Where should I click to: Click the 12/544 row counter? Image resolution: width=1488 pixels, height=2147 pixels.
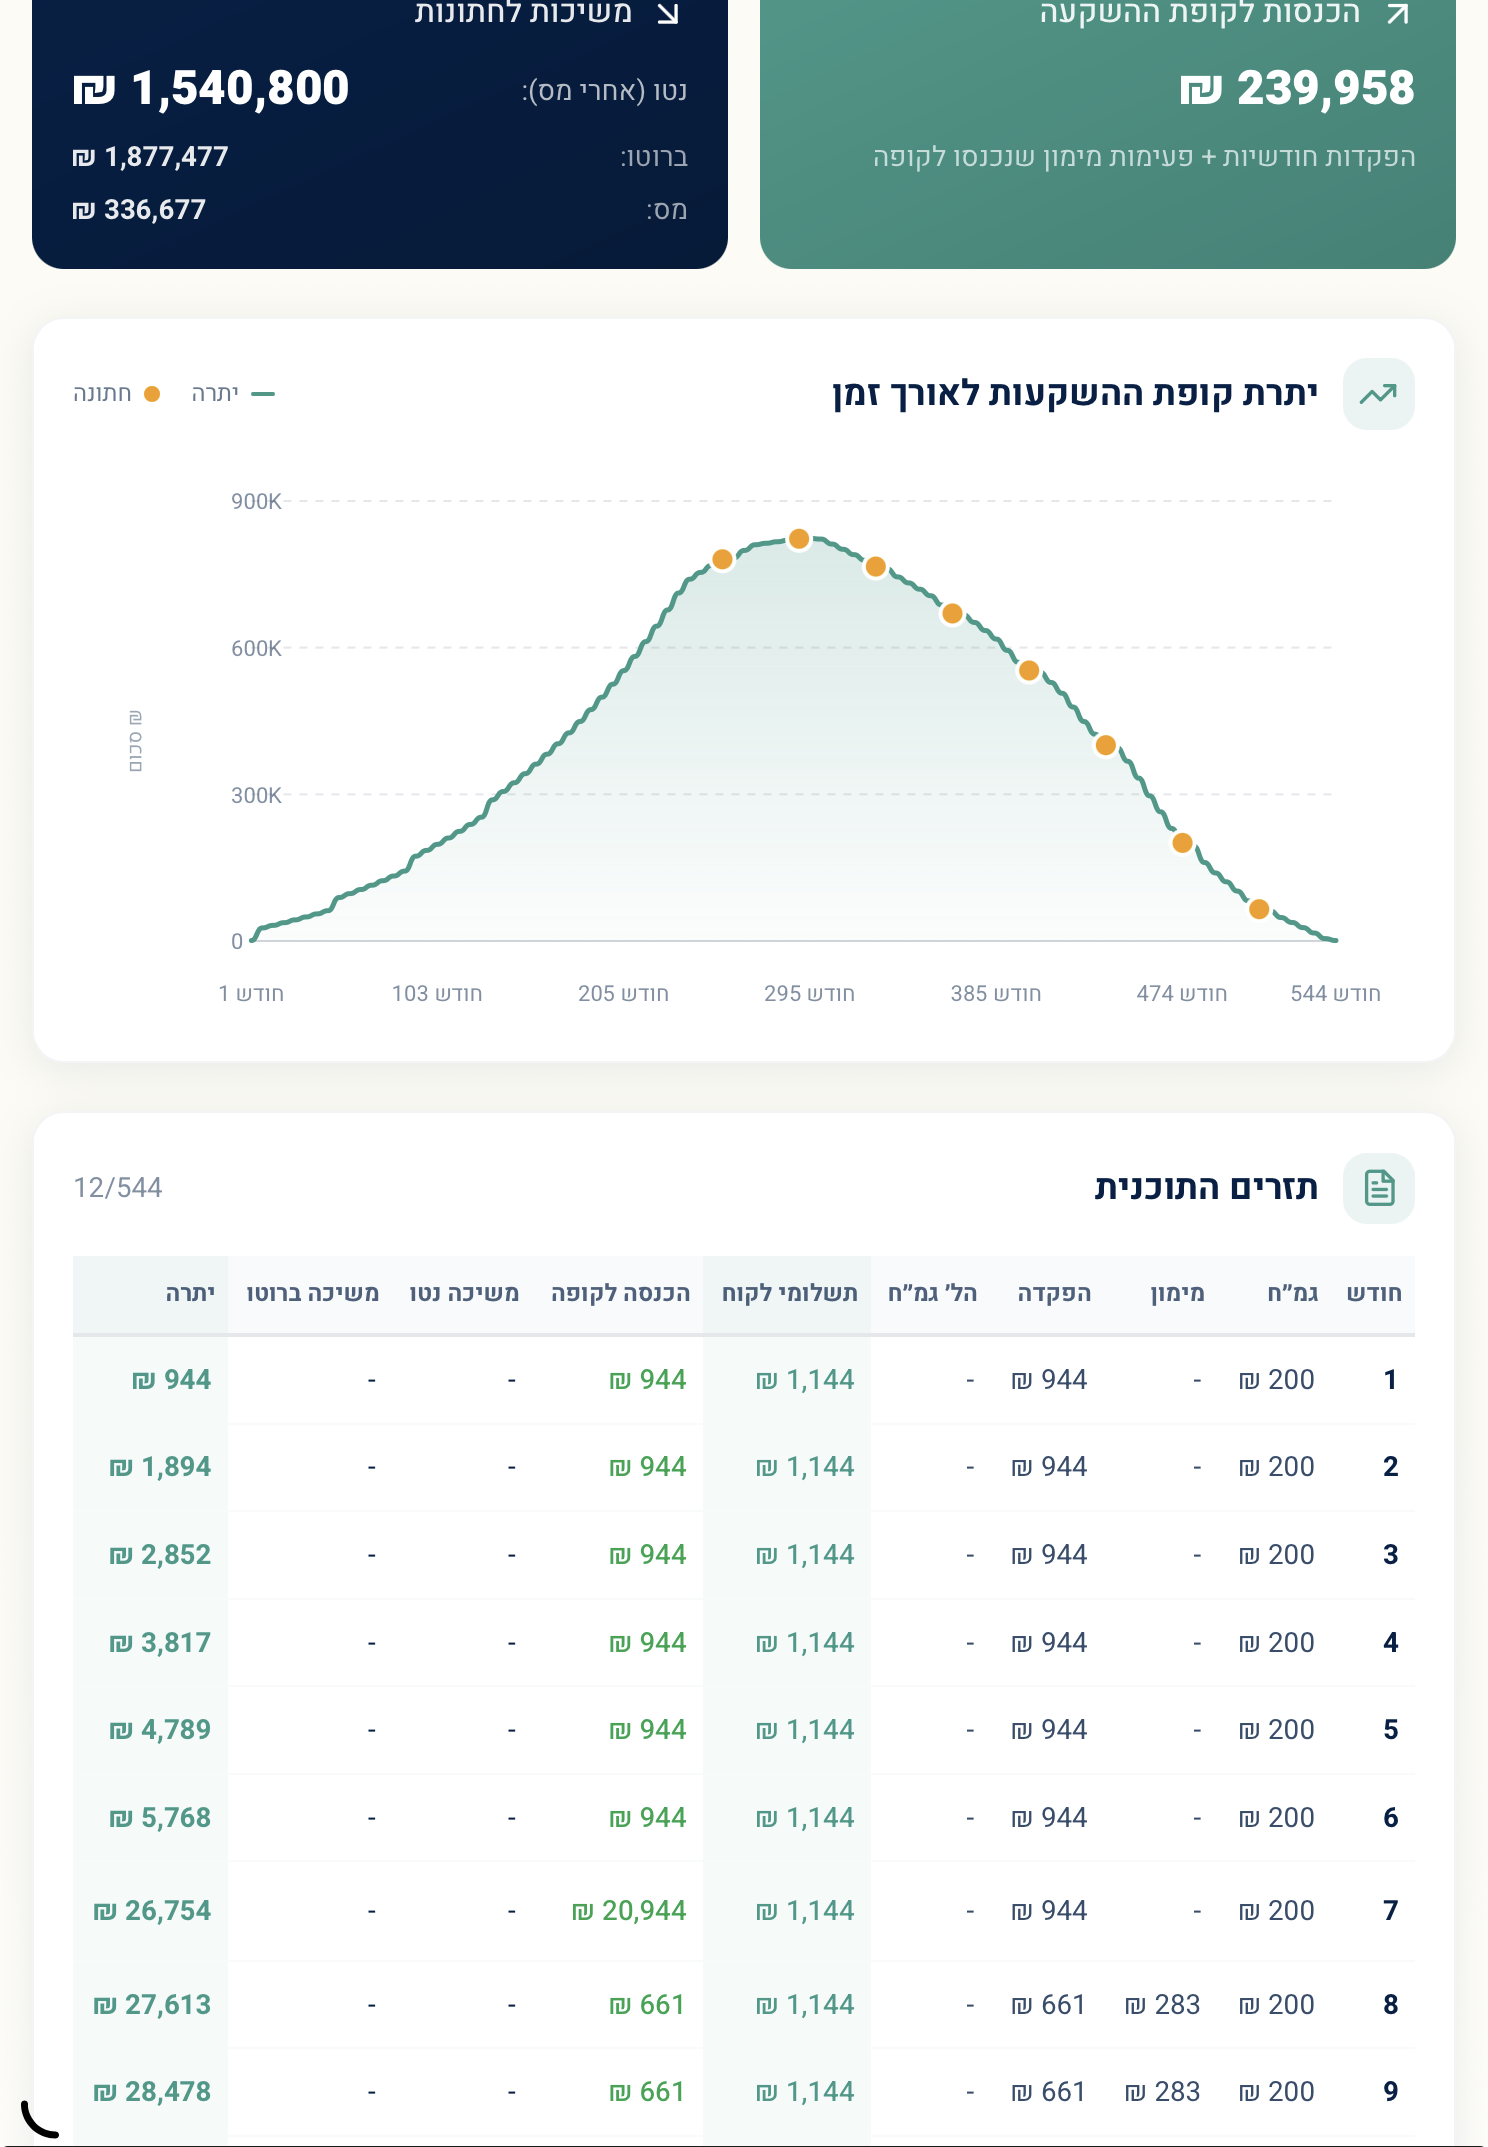coord(118,1188)
